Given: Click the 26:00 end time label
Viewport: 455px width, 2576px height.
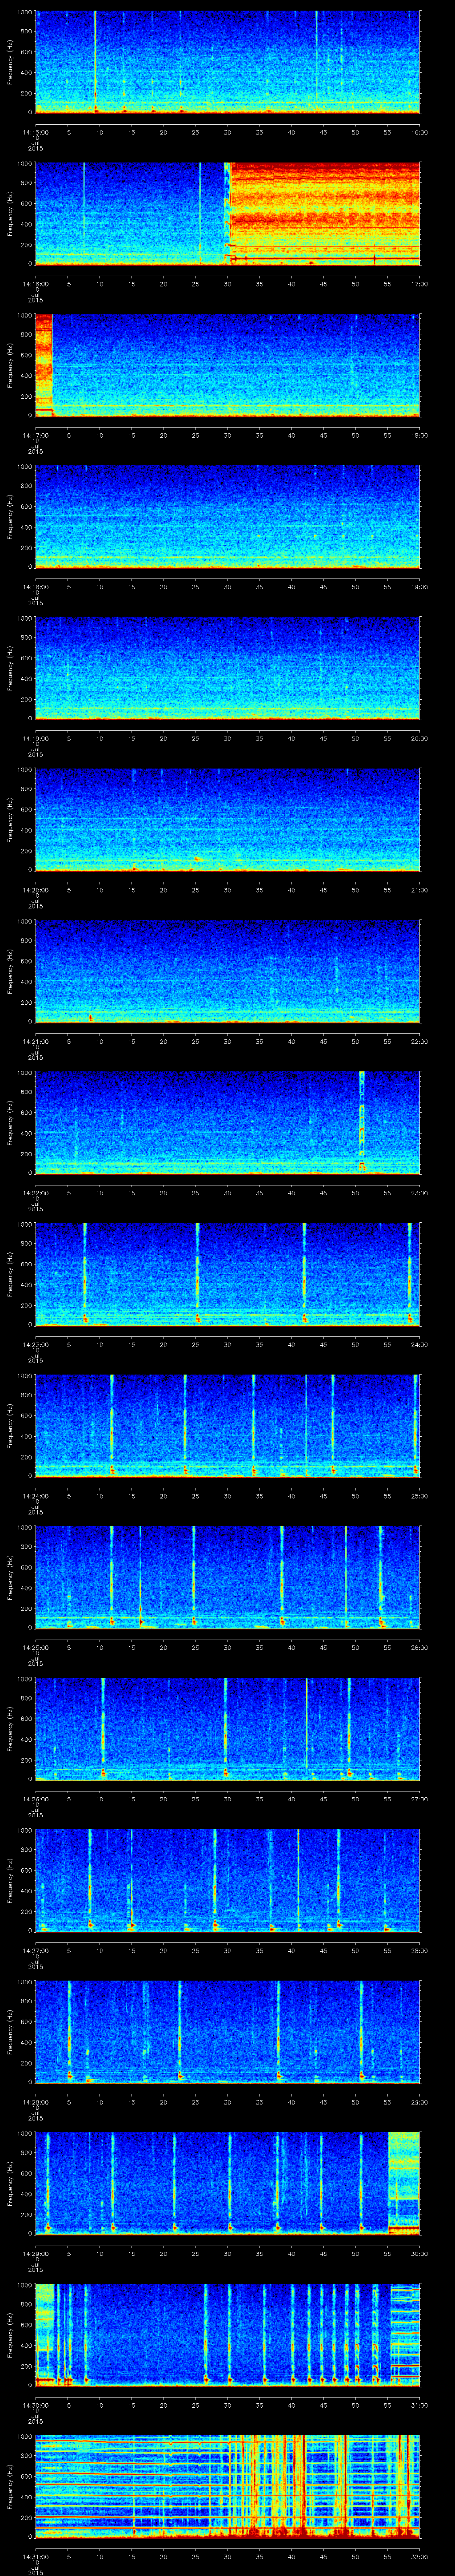Looking at the screenshot, I should tap(419, 1648).
